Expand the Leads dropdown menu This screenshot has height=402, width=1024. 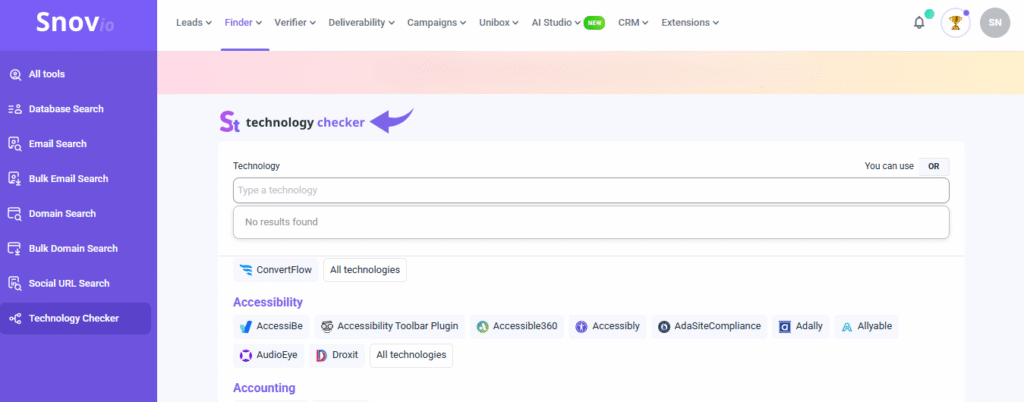click(194, 22)
